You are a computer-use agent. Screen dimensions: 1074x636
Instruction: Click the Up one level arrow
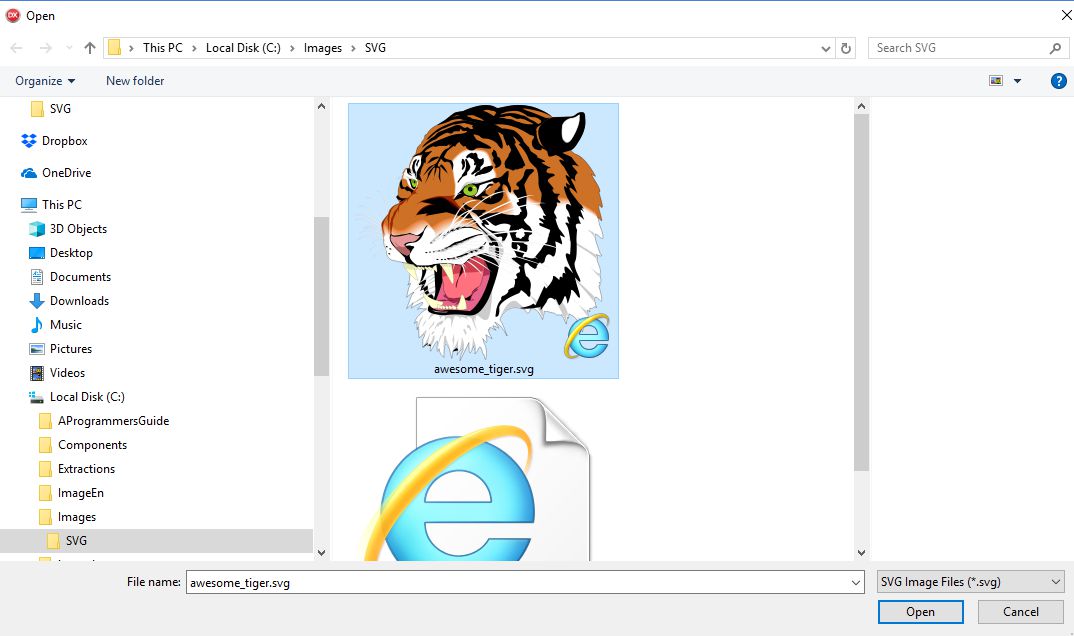[x=90, y=48]
